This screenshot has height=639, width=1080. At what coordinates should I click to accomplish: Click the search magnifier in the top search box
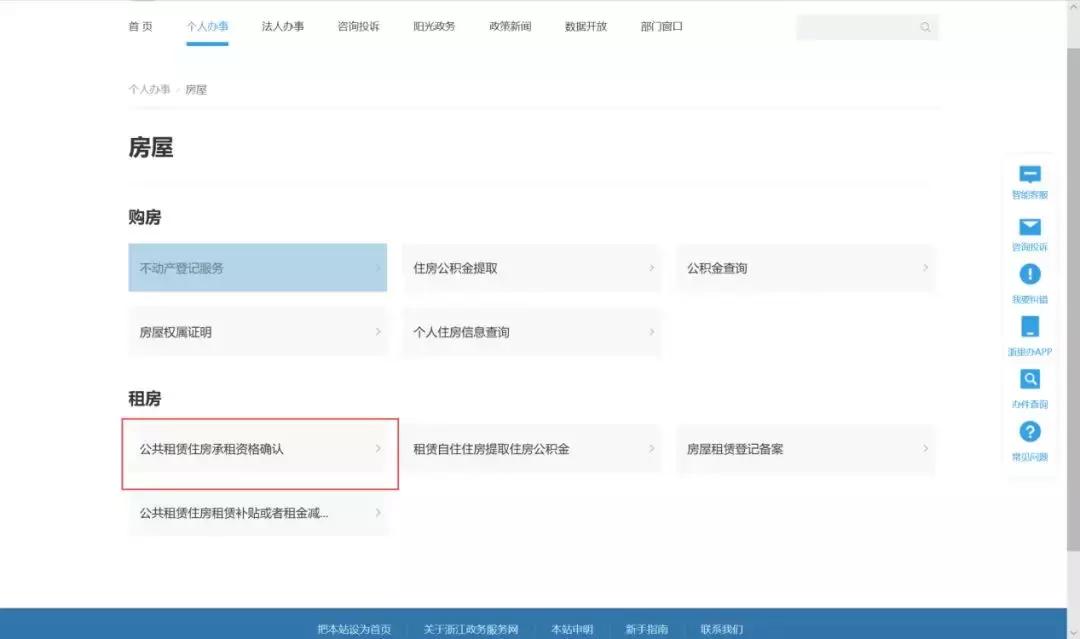pyautogui.click(x=924, y=27)
